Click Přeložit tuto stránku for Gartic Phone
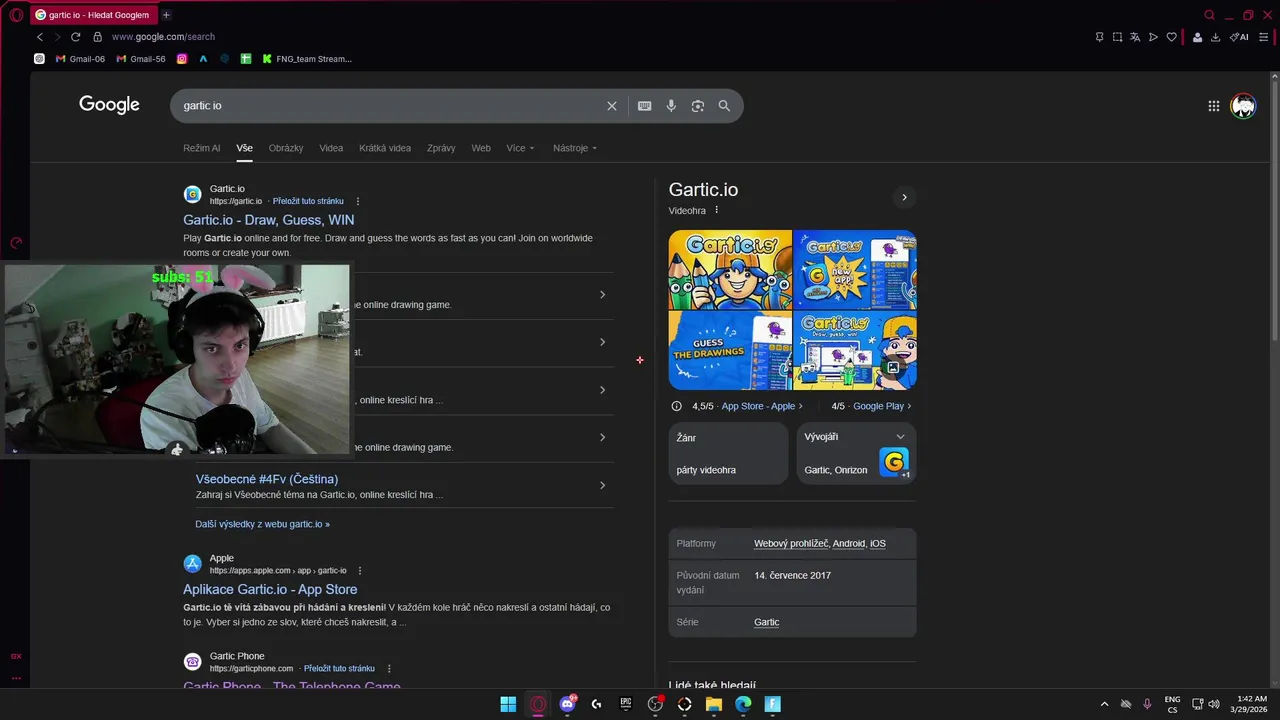This screenshot has height=720, width=1280. 339,668
